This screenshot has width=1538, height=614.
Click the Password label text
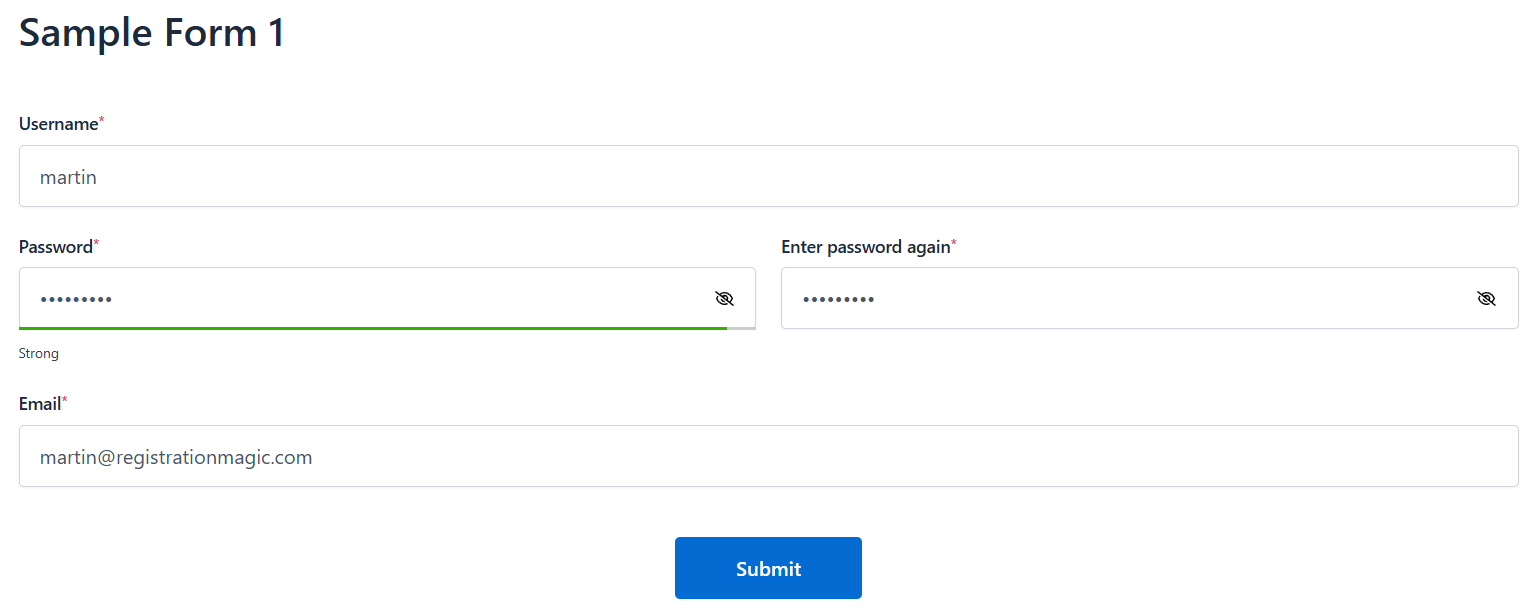[55, 247]
